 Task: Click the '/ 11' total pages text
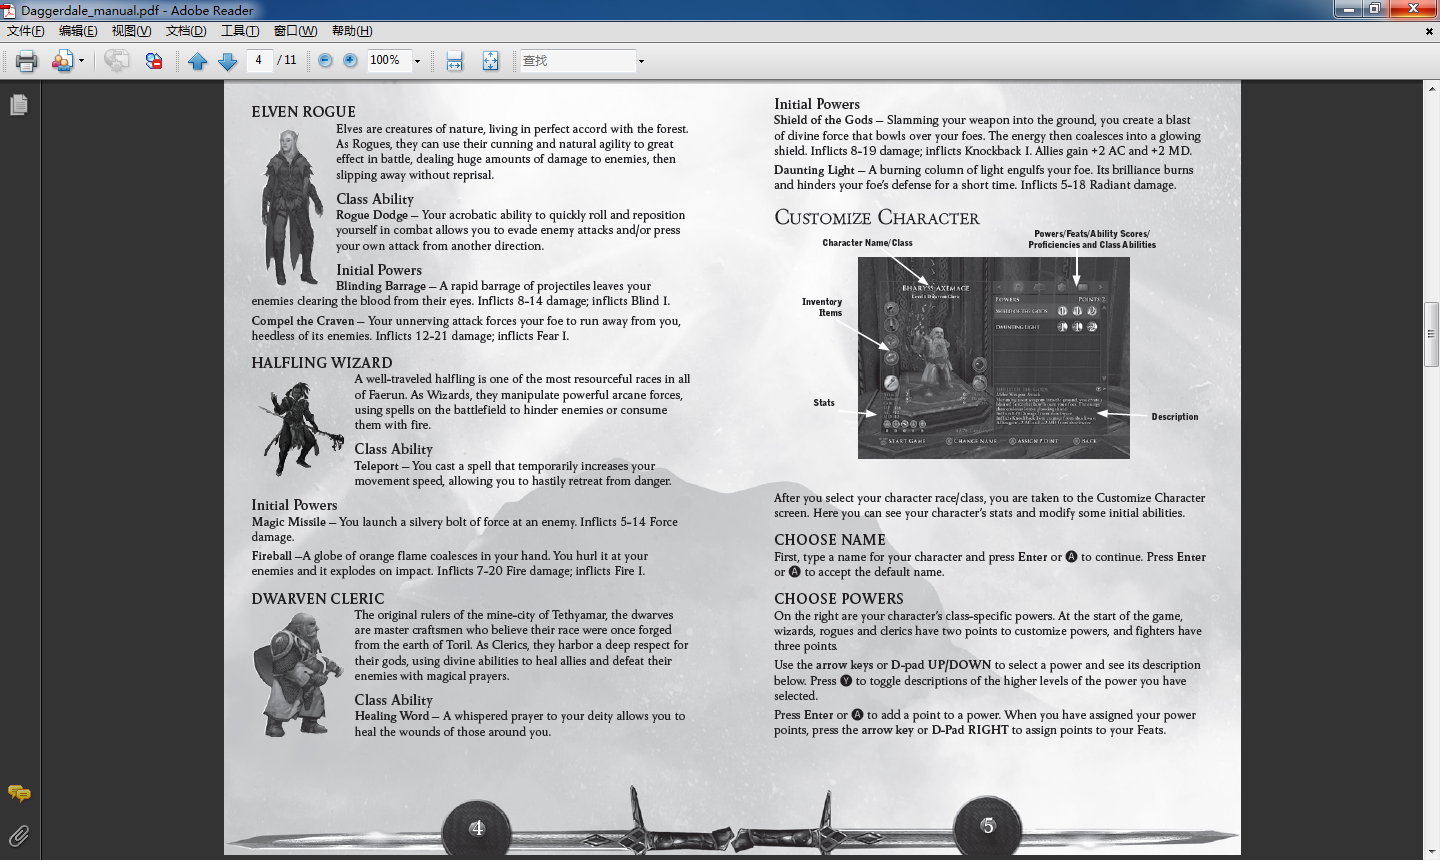pyautogui.click(x=287, y=60)
